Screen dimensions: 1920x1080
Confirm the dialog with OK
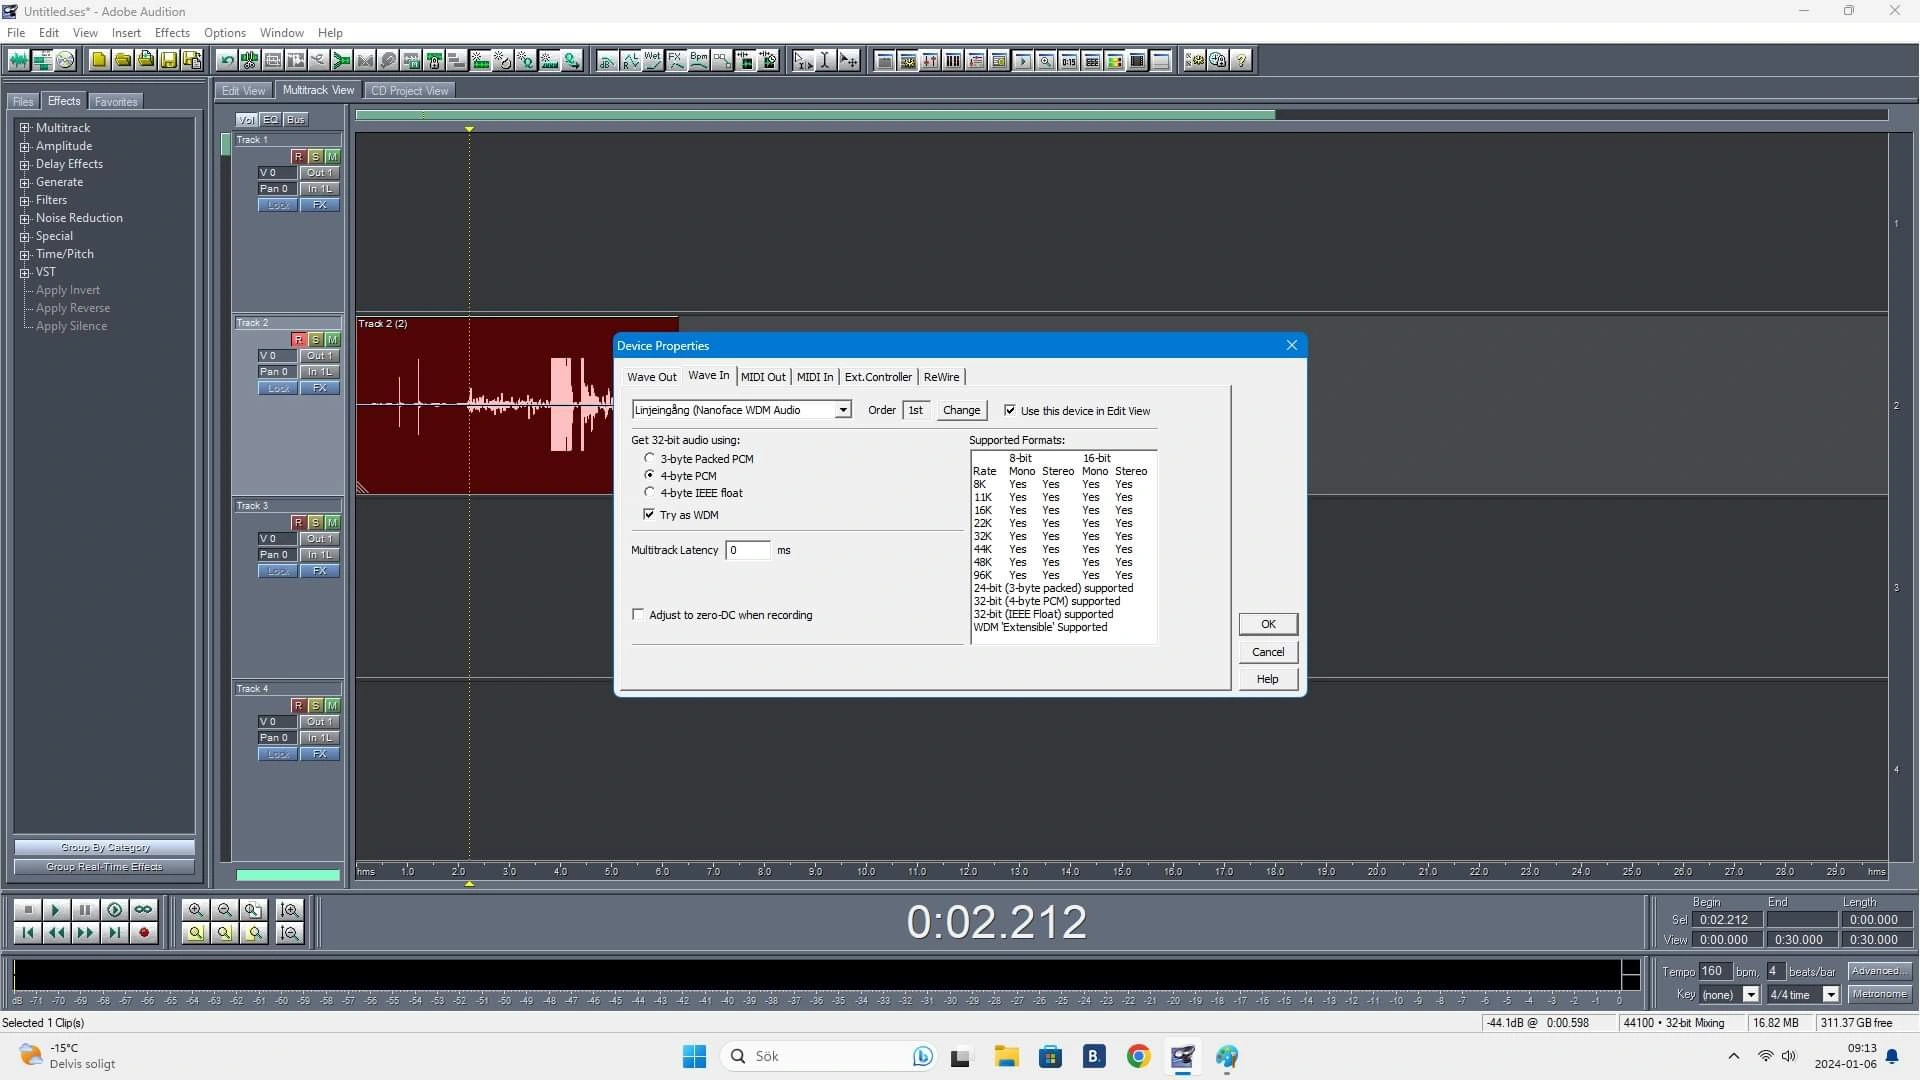tap(1268, 624)
